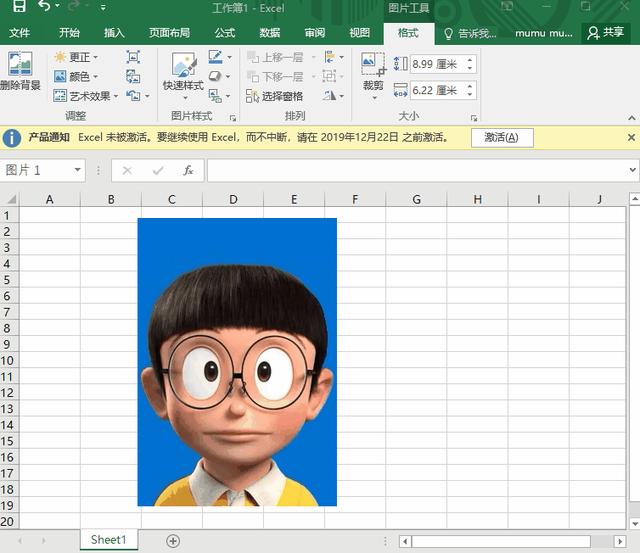The height and width of the screenshot is (553, 640).
Task: Open the 选择窗格 selection pane
Action: point(274,96)
